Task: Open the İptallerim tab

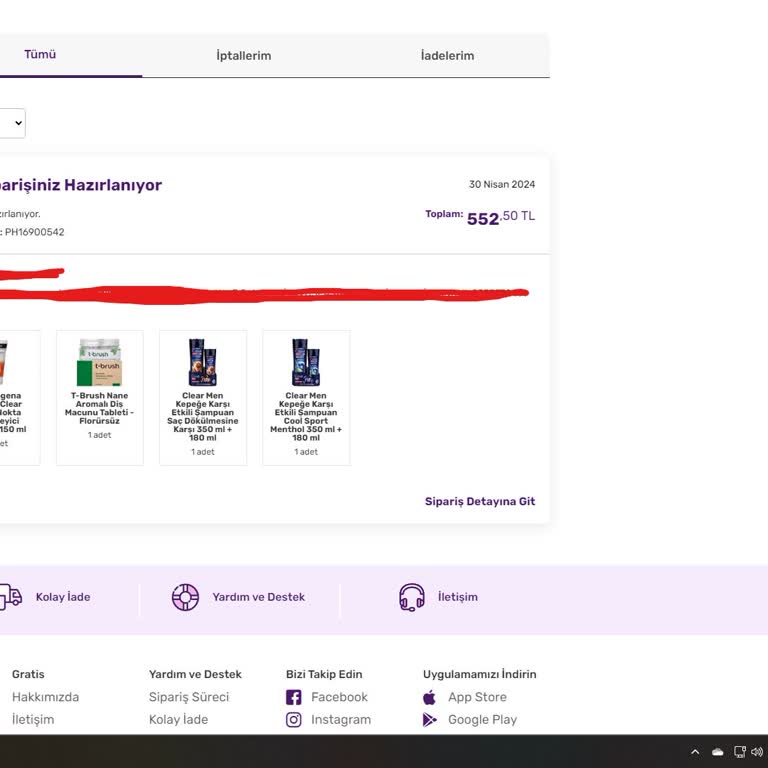Action: pos(243,55)
